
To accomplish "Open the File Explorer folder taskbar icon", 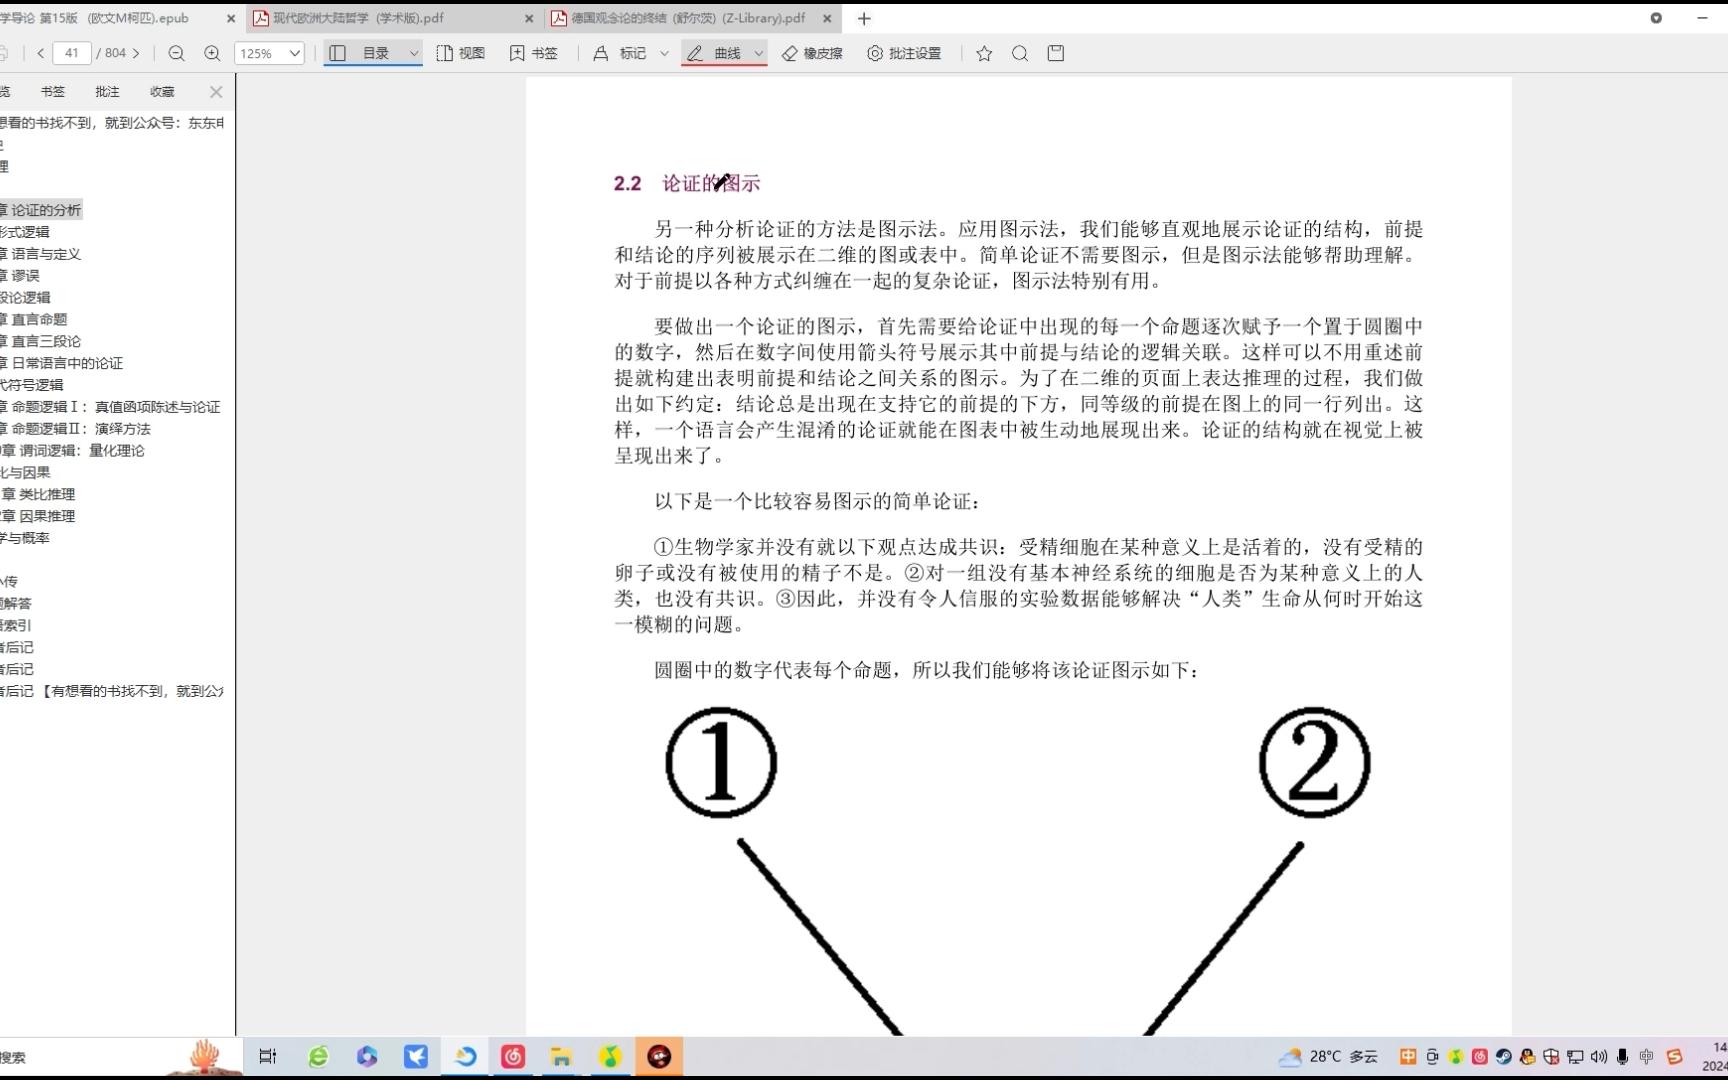I will point(561,1056).
